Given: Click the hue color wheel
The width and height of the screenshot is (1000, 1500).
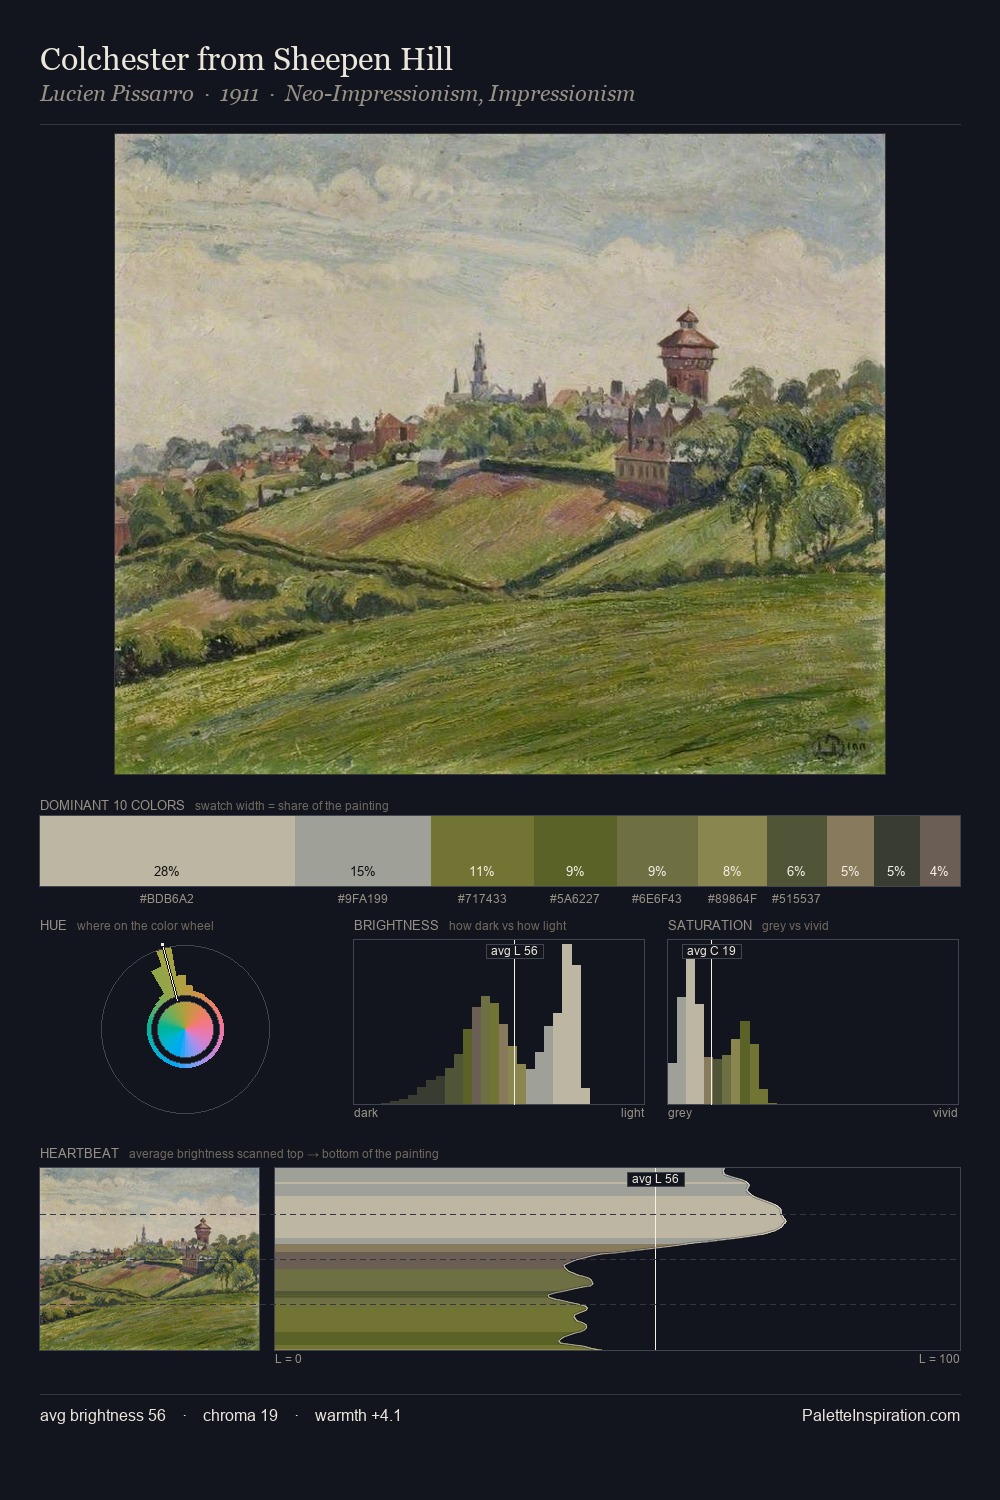Looking at the screenshot, I should [185, 1029].
